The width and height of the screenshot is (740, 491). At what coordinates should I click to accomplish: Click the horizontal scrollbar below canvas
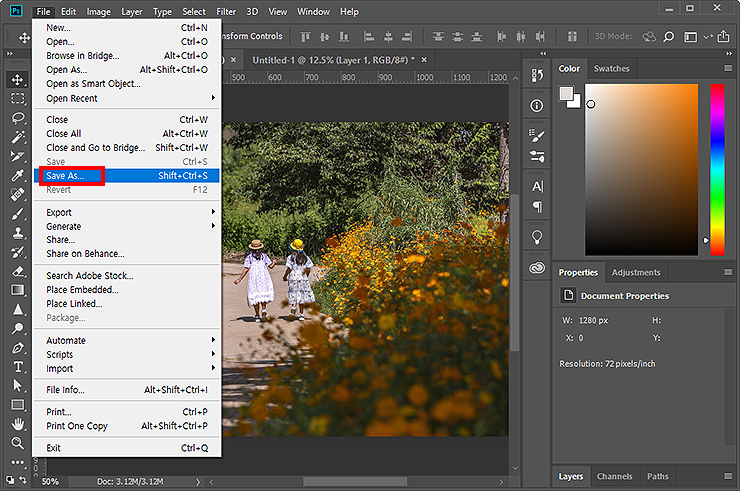(355, 482)
